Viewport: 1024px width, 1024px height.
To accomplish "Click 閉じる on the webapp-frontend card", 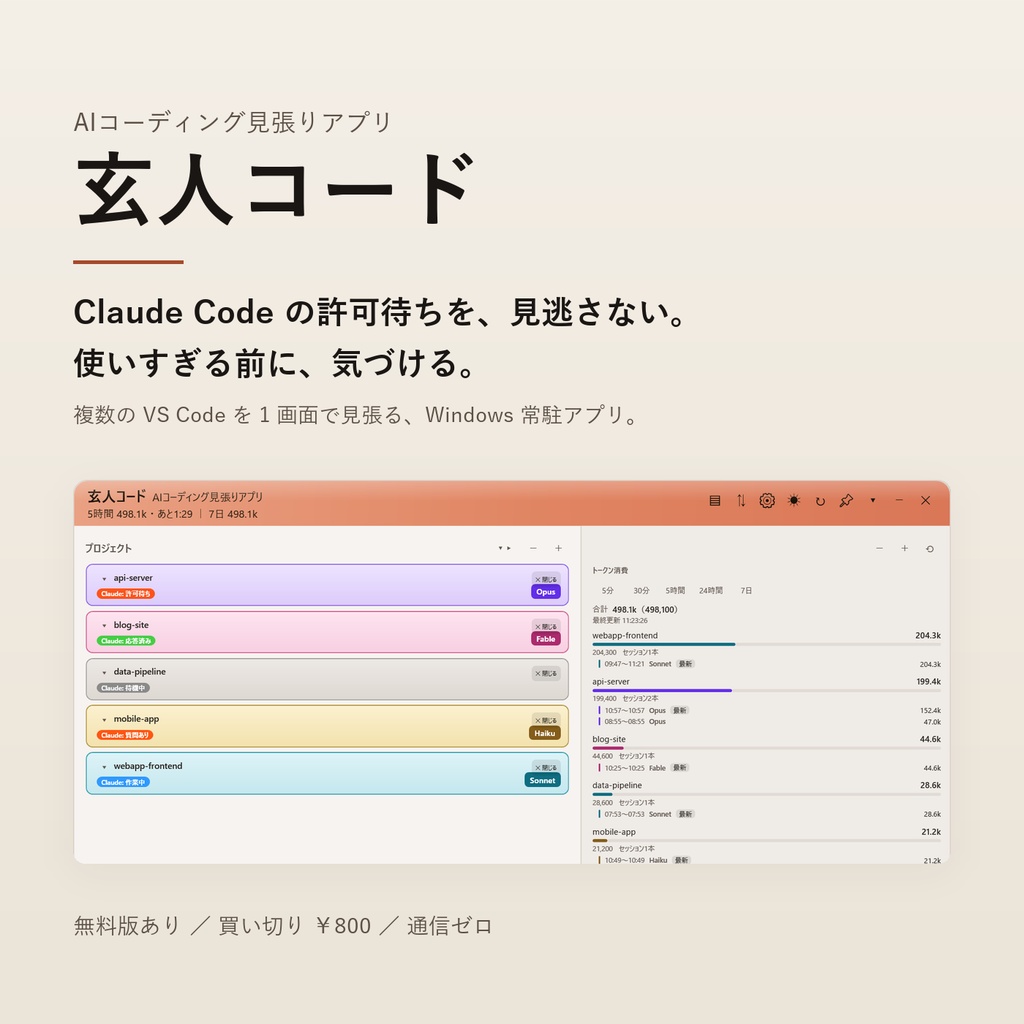I will 546,767.
